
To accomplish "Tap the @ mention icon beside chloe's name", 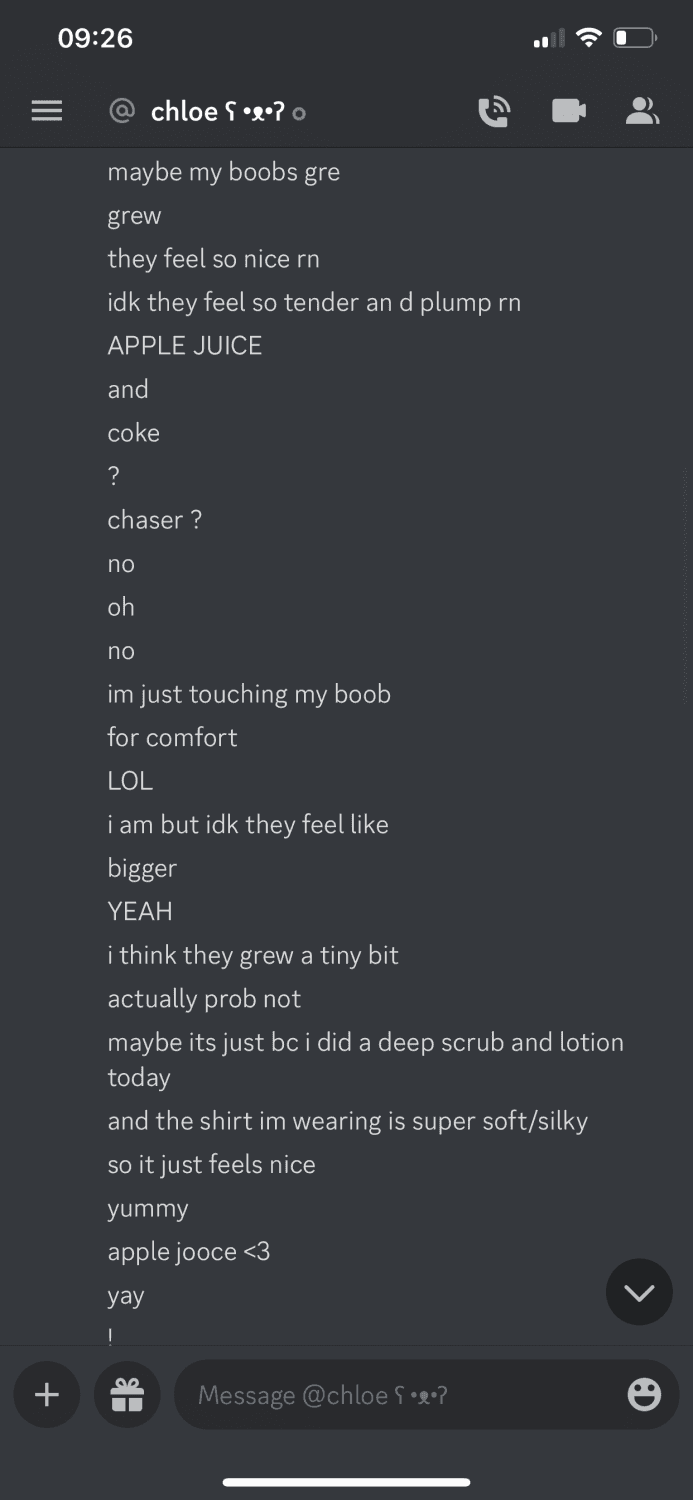I will coord(121,111).
